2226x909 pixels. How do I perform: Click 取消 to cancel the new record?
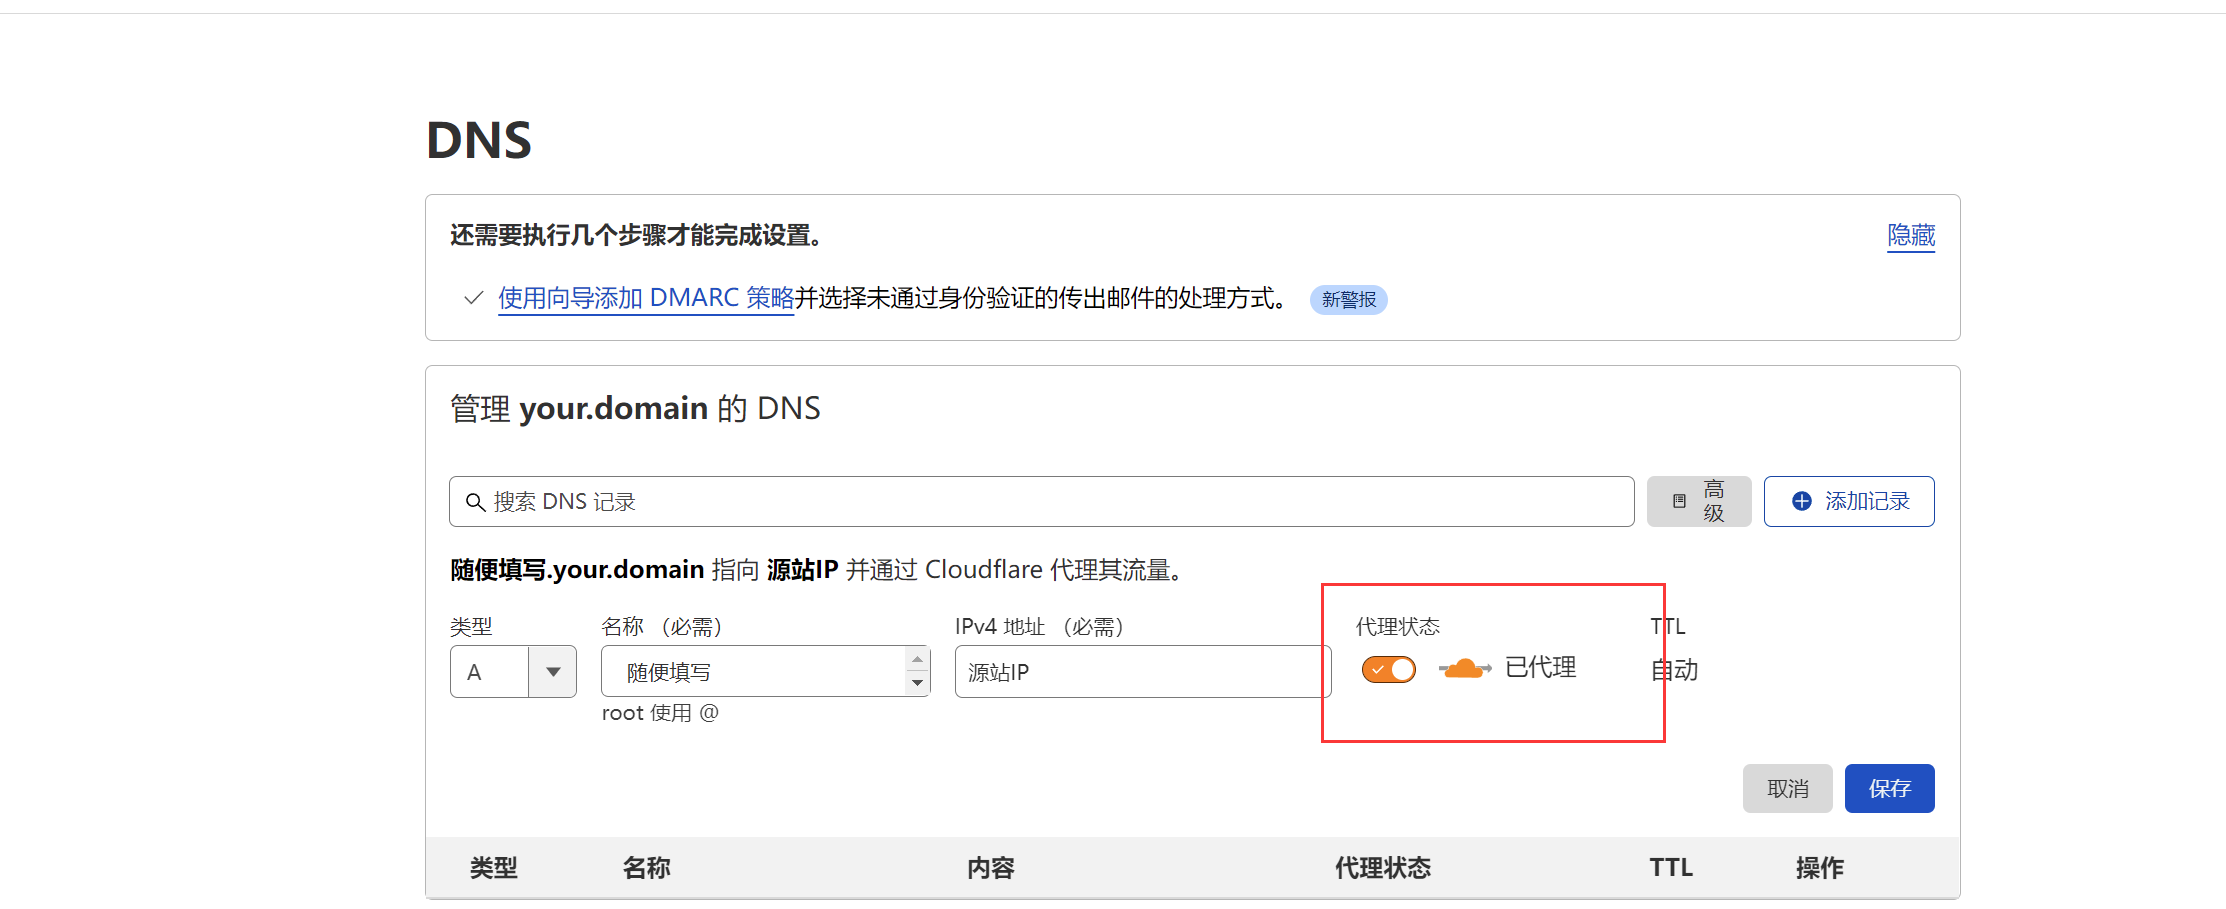[1787, 788]
